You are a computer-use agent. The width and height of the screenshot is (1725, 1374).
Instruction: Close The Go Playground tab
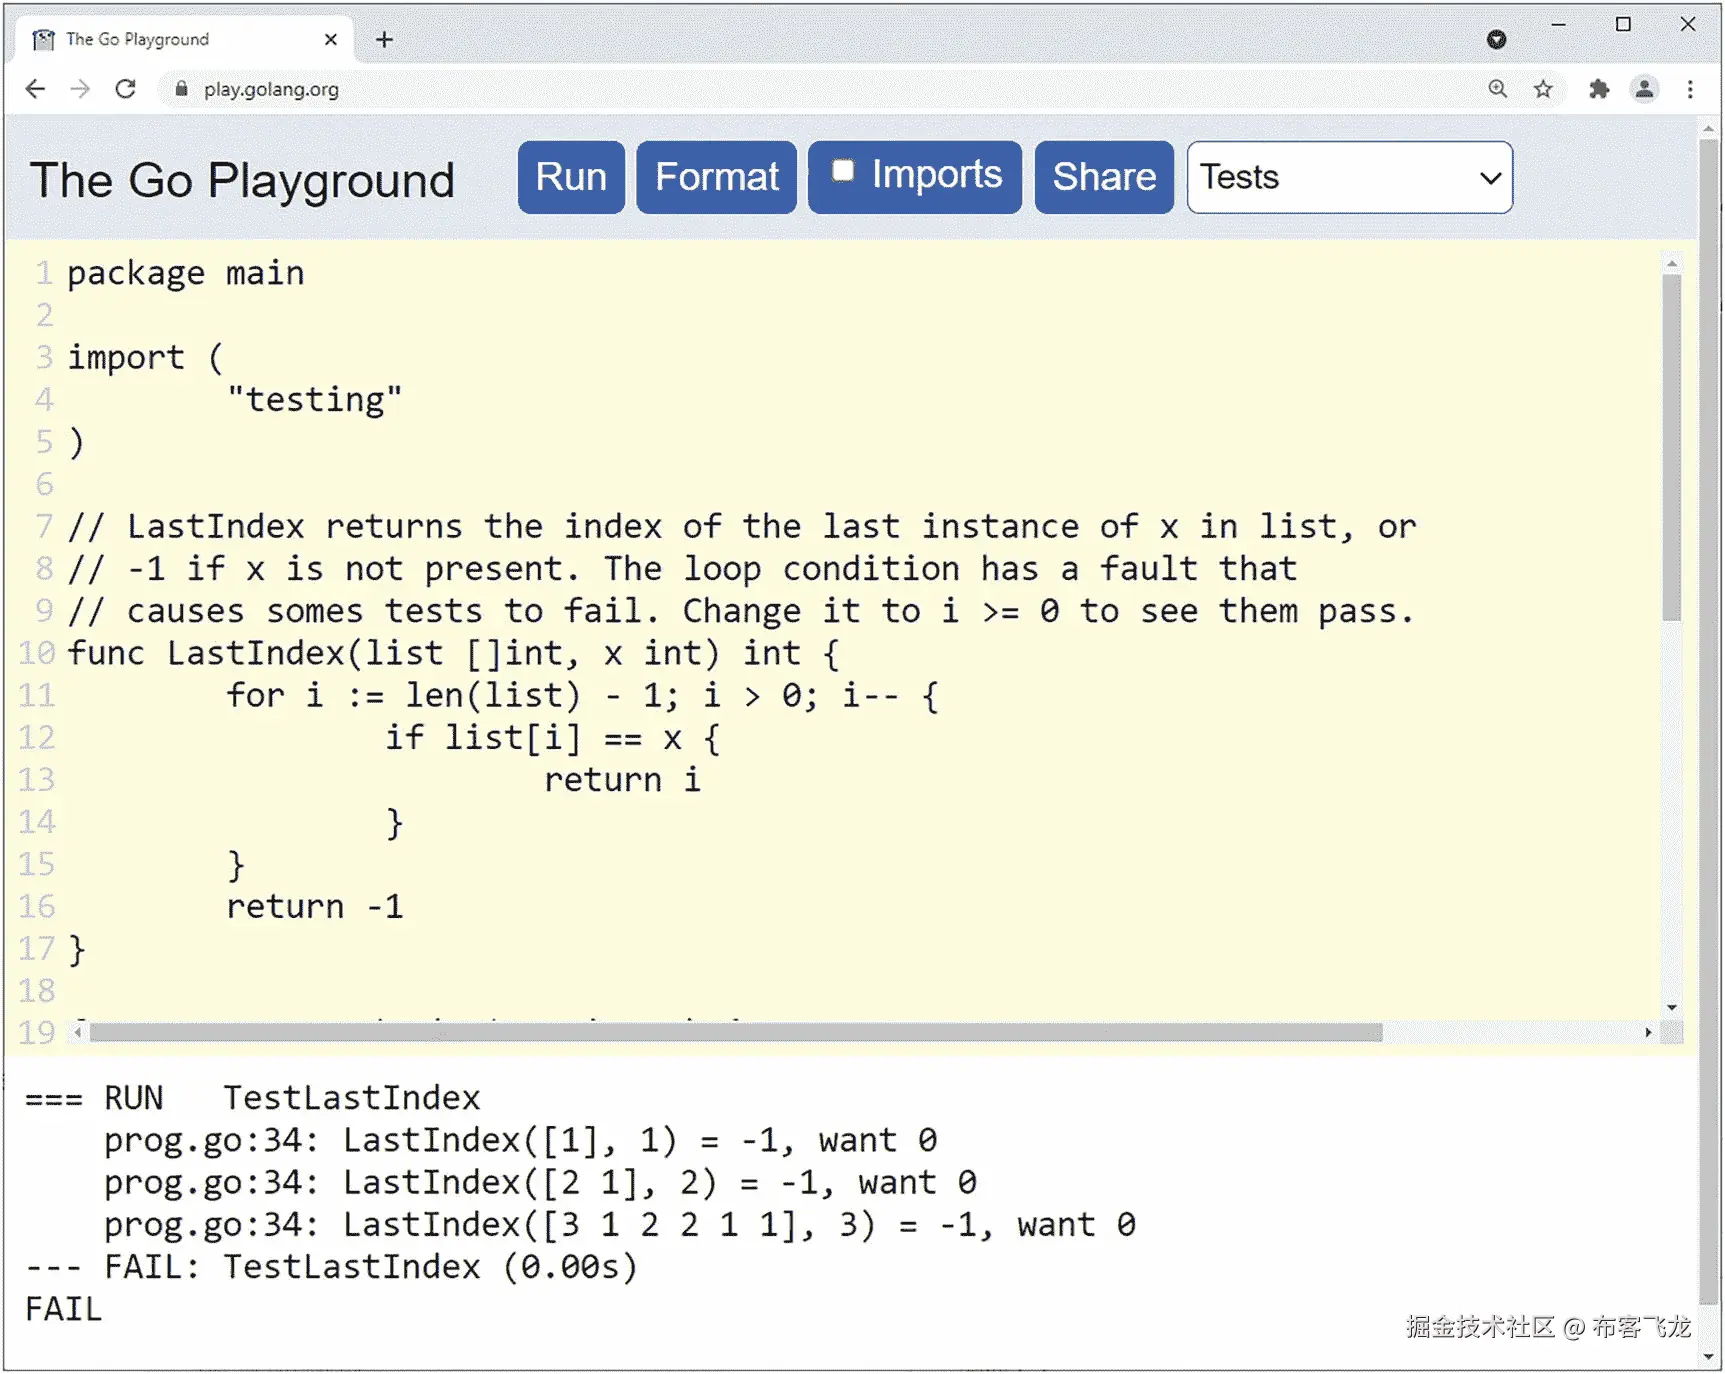click(x=331, y=39)
